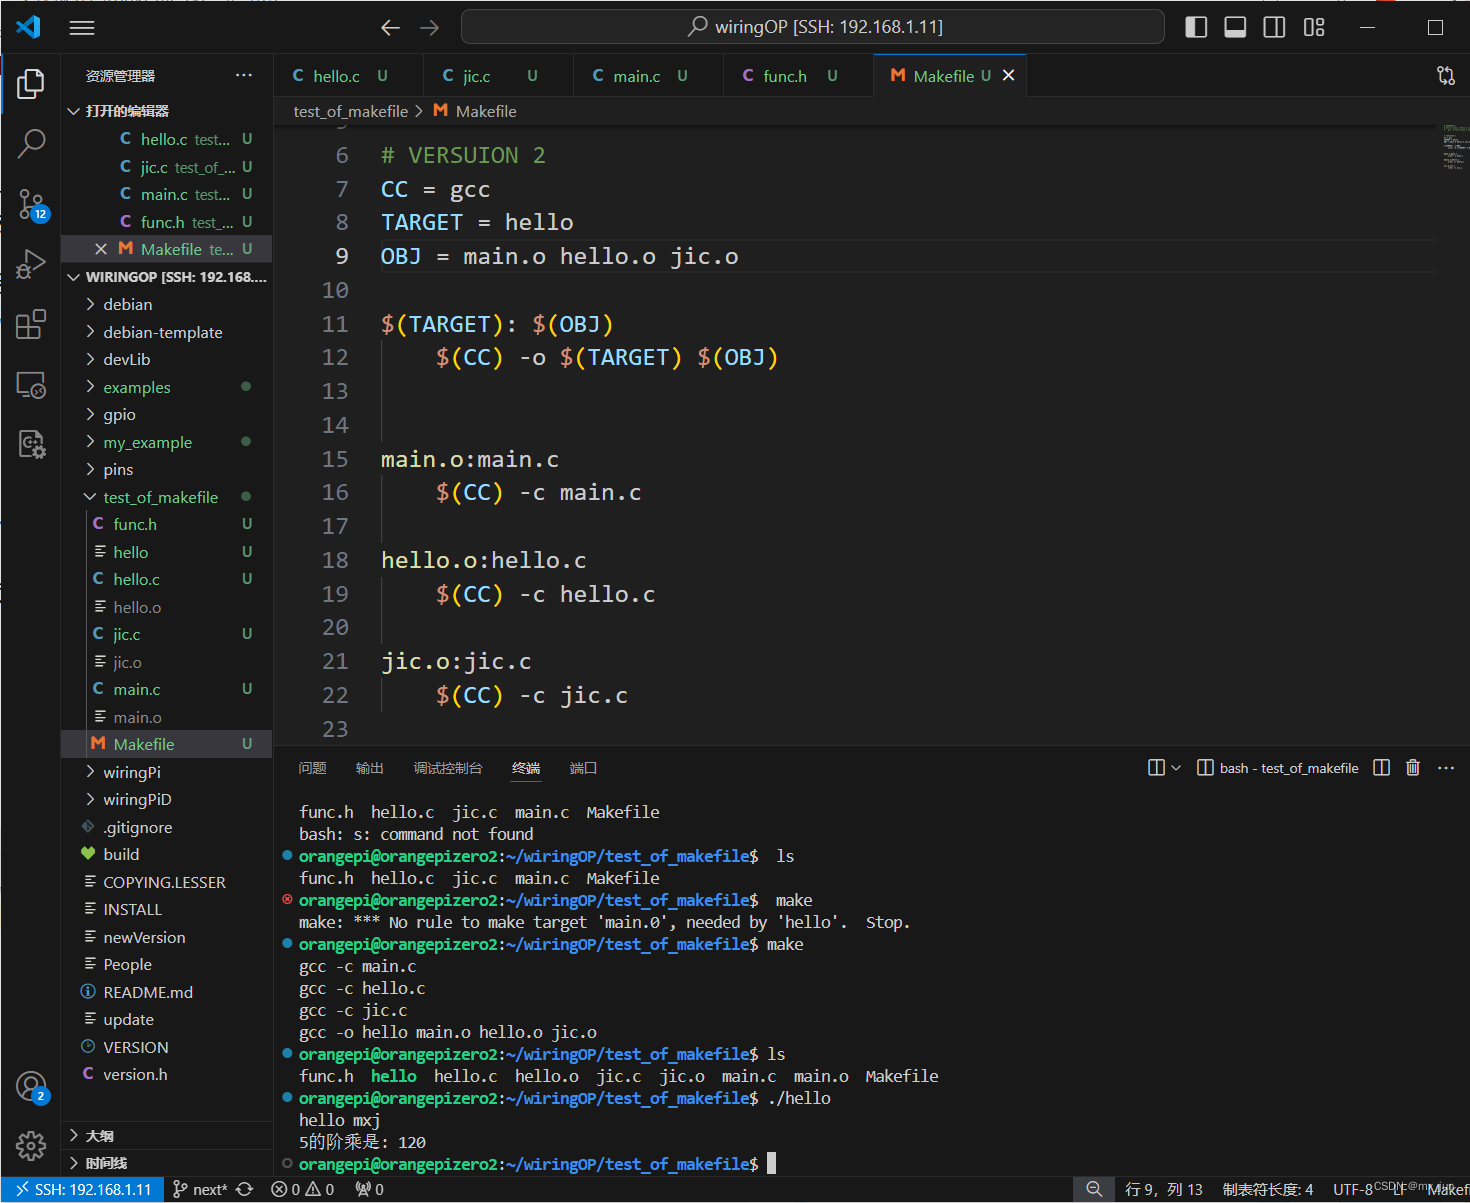Toggle bottom panel layout icon
The width and height of the screenshot is (1470, 1203).
(1235, 27)
